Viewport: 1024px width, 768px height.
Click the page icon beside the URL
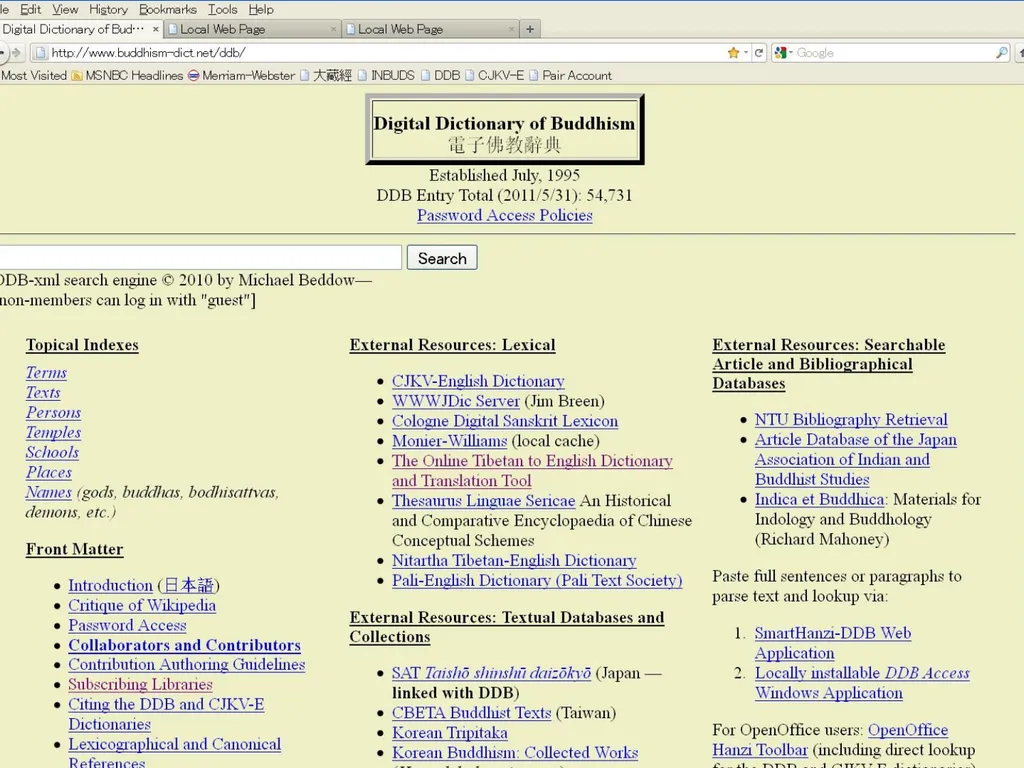40,53
